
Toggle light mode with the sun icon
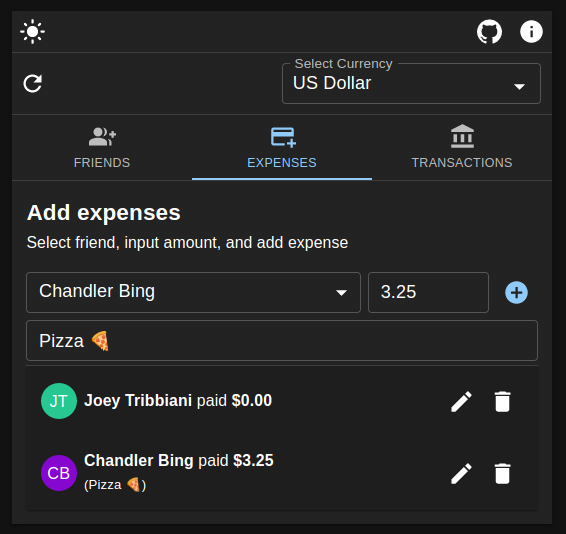[32, 31]
